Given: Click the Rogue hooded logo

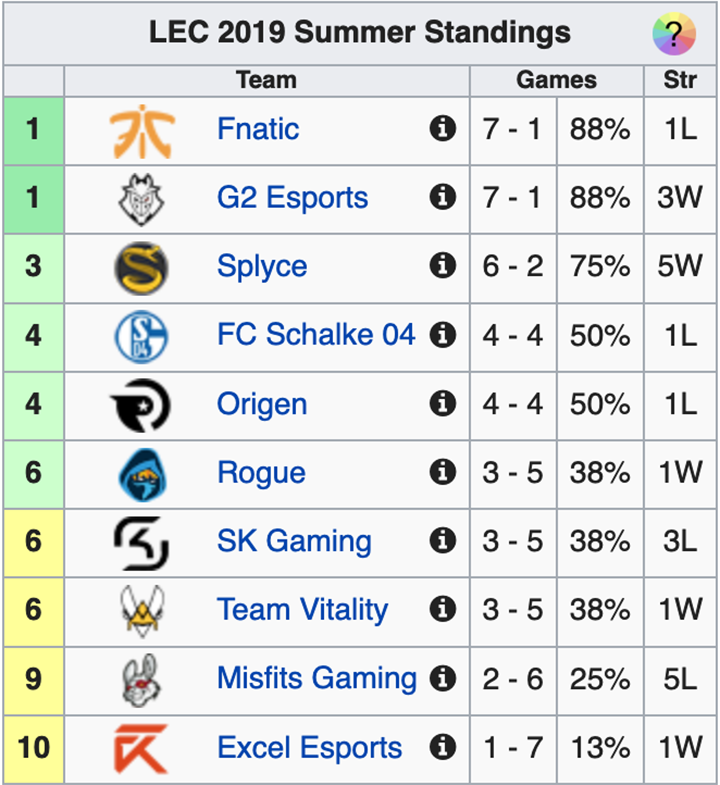Looking at the screenshot, I should coord(141,474).
